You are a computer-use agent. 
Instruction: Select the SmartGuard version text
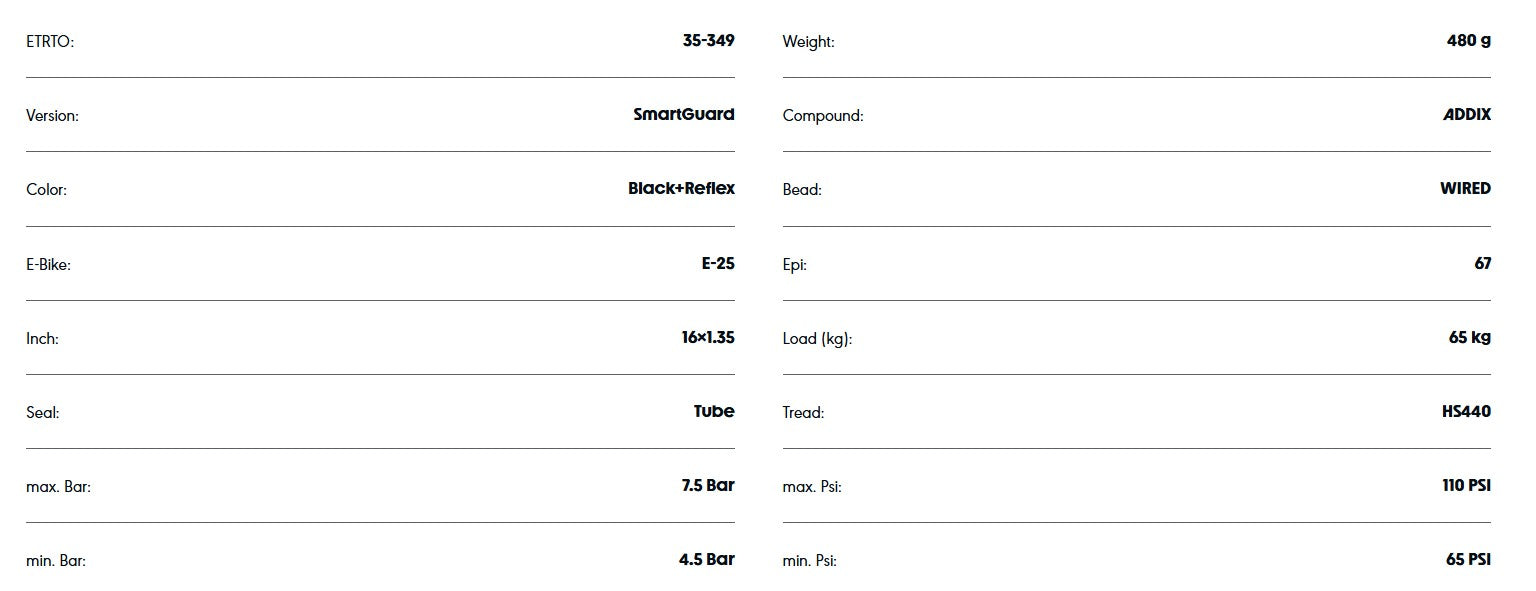point(684,114)
